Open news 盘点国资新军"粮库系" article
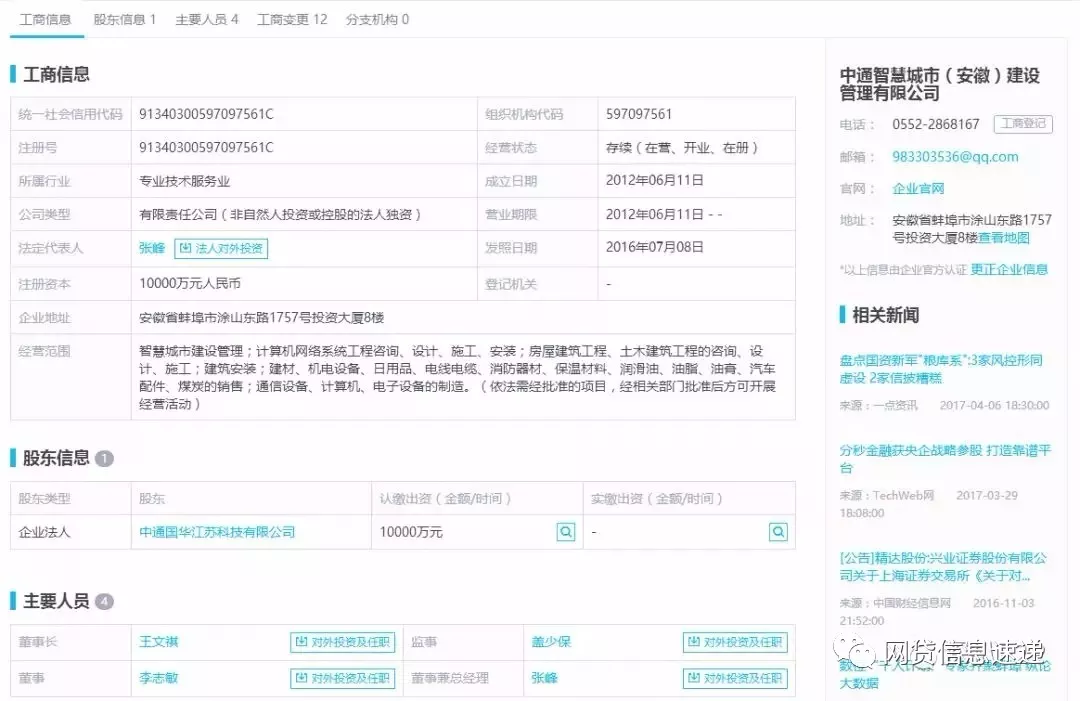This screenshot has height=701, width=1080. click(x=941, y=368)
